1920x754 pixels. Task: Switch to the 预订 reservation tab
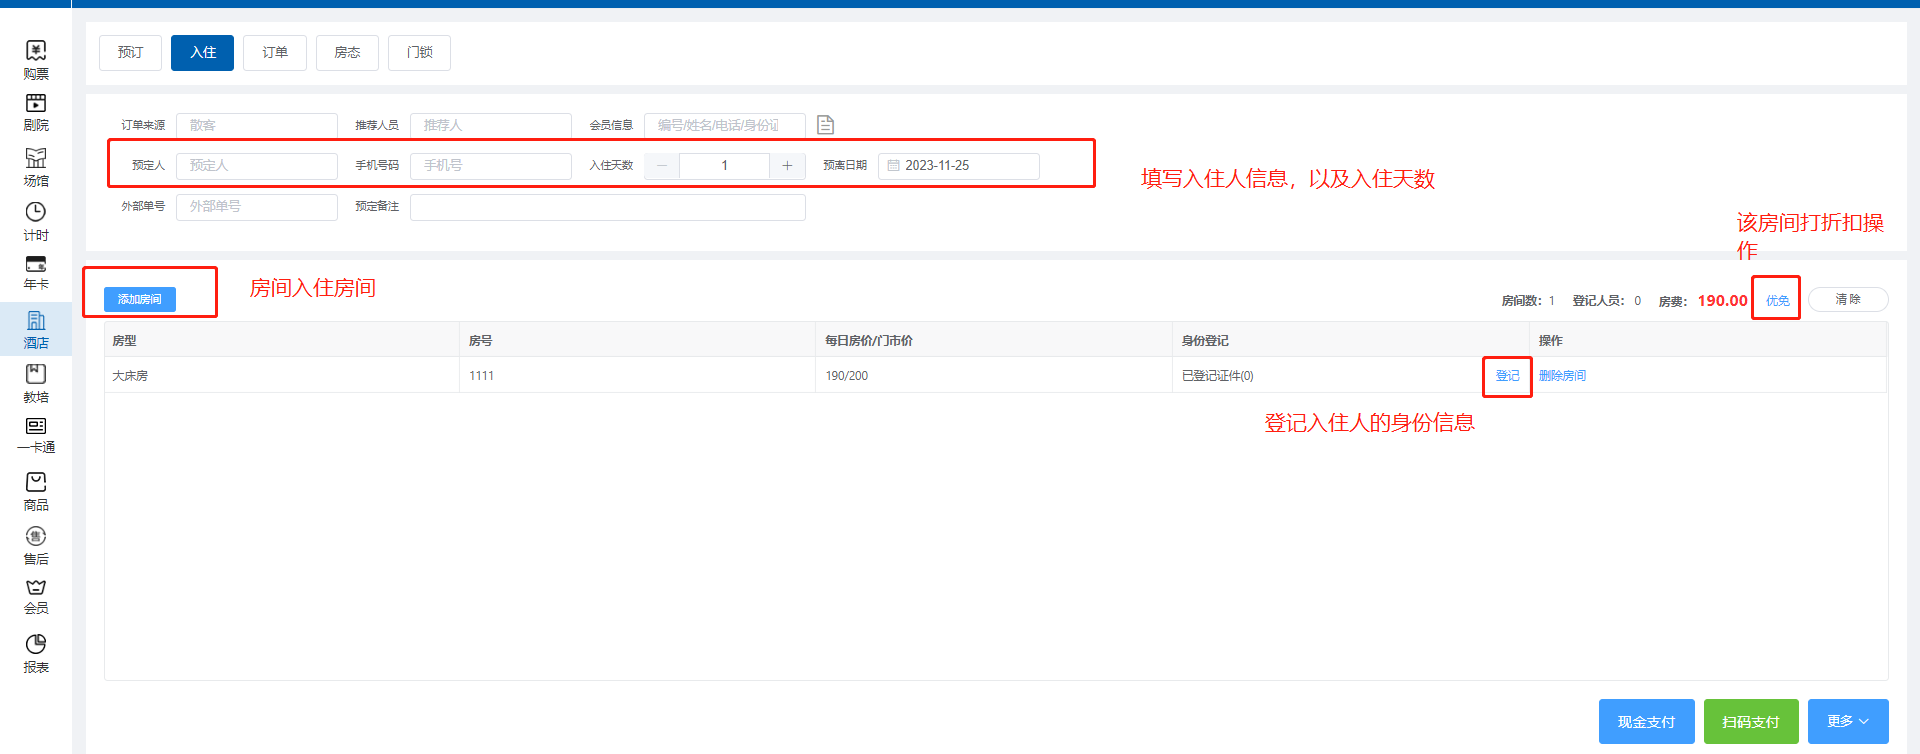[130, 53]
